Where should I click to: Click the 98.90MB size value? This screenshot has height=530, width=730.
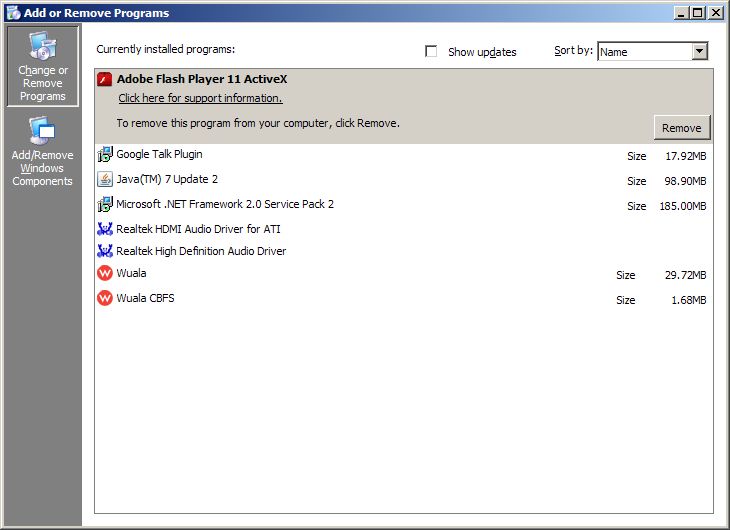tap(685, 181)
